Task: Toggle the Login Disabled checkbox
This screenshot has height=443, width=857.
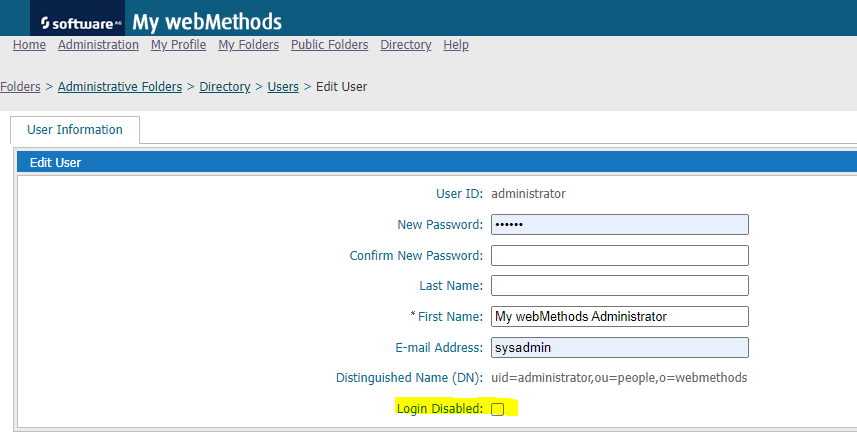Action: 497,409
